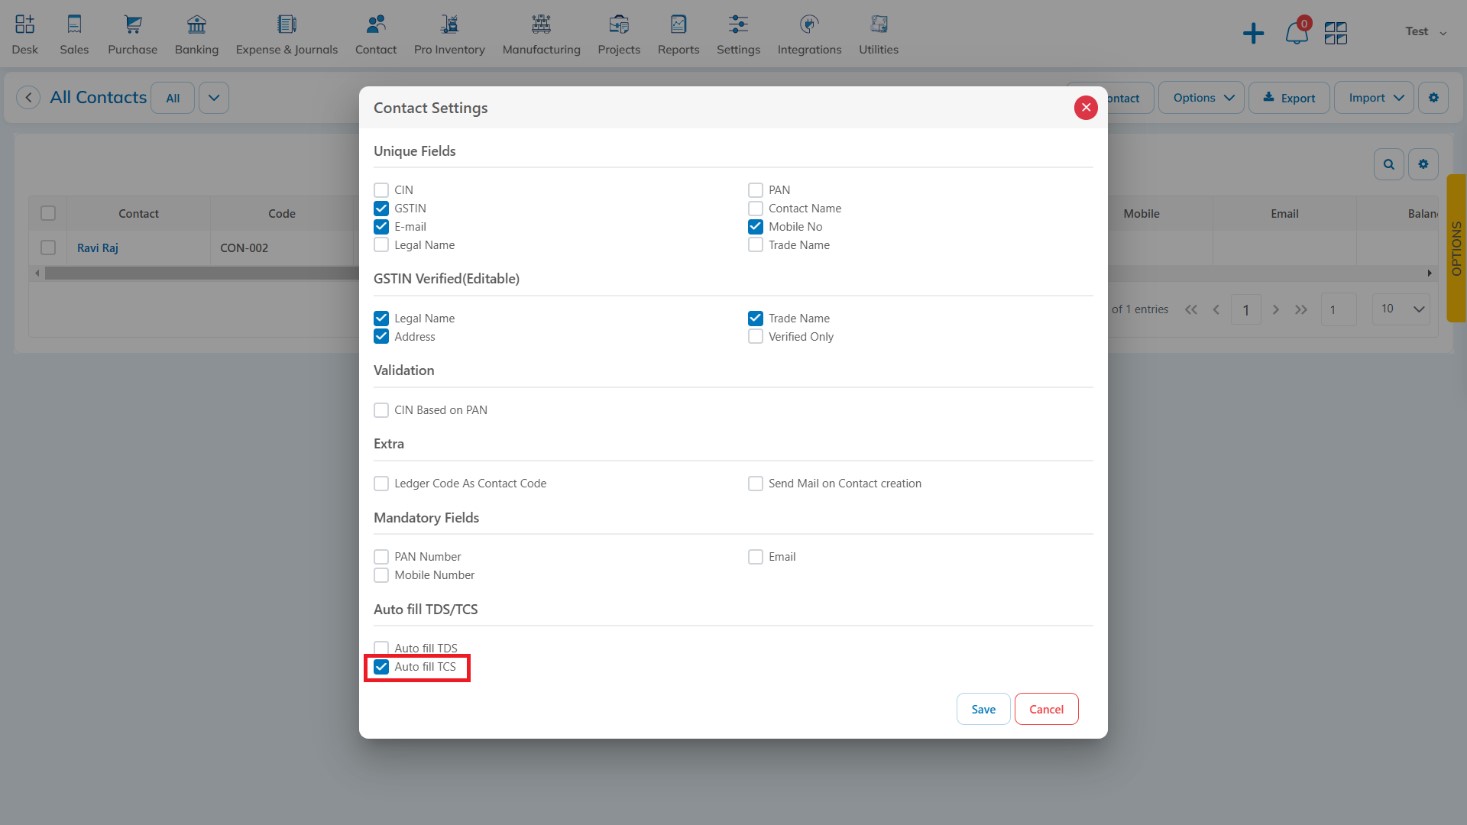Check the PAN unique field

(x=755, y=190)
